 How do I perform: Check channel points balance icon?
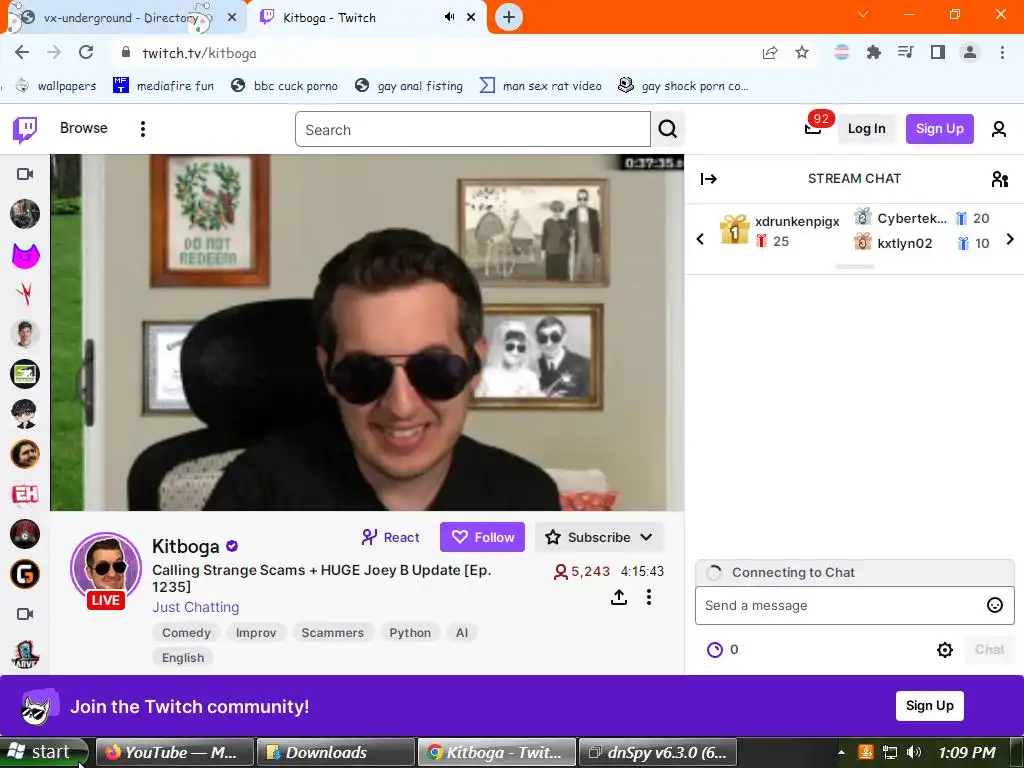[x=715, y=650]
